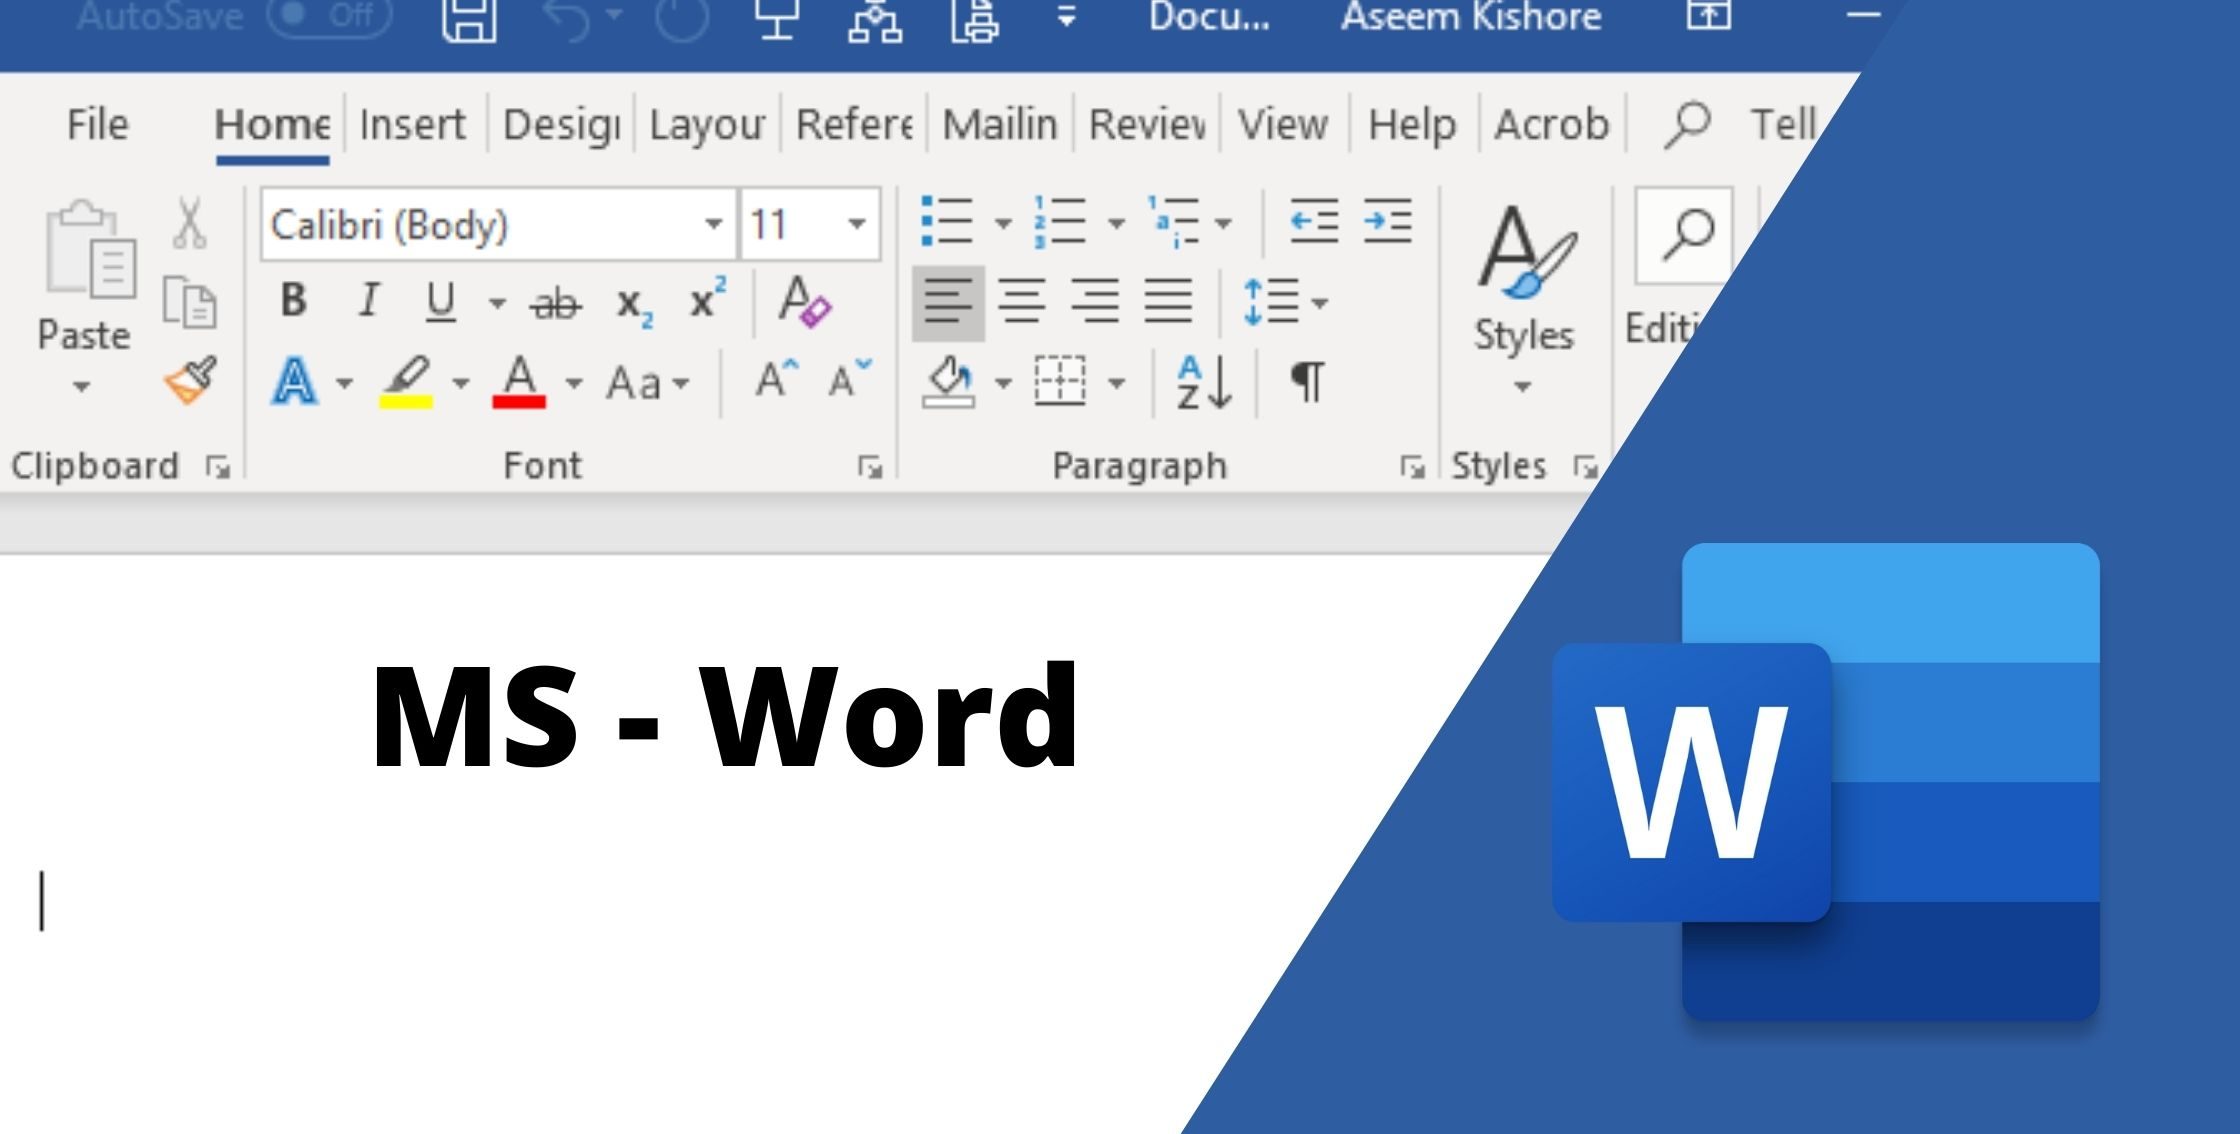Open Customize Quick Access Toolbar dropdown
Image resolution: width=2240 pixels, height=1134 pixels.
click(x=1067, y=16)
